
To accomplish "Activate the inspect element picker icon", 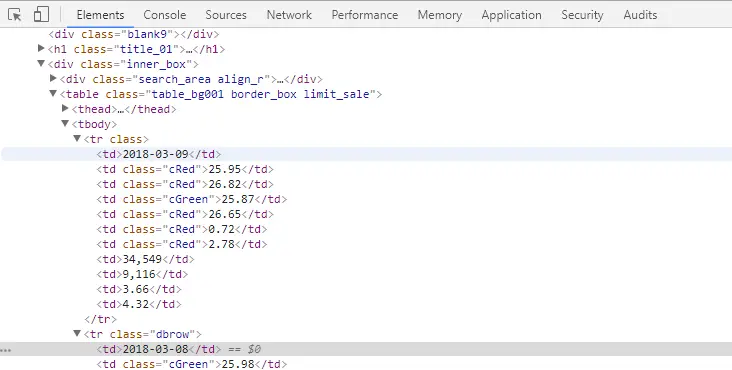I will [x=15, y=15].
